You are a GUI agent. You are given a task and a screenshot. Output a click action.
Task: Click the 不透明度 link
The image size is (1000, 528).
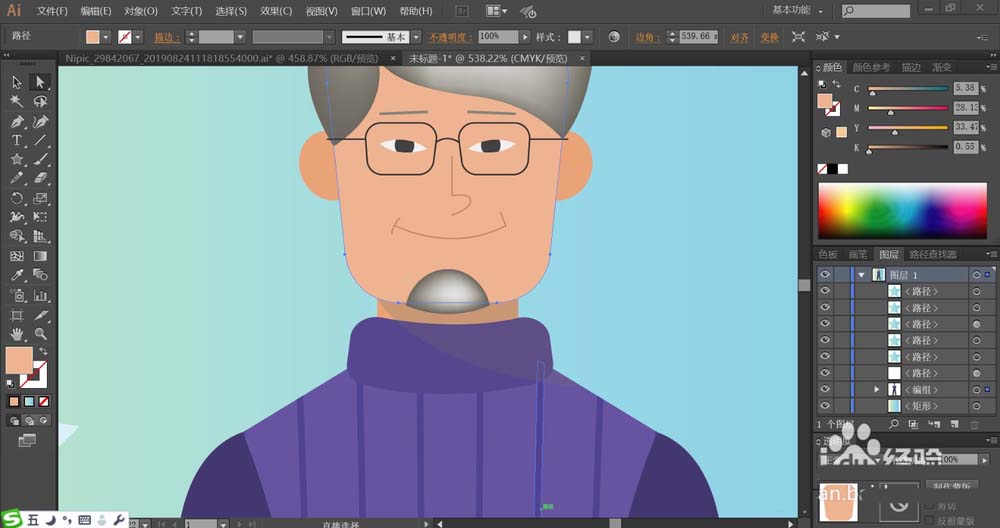pos(450,37)
